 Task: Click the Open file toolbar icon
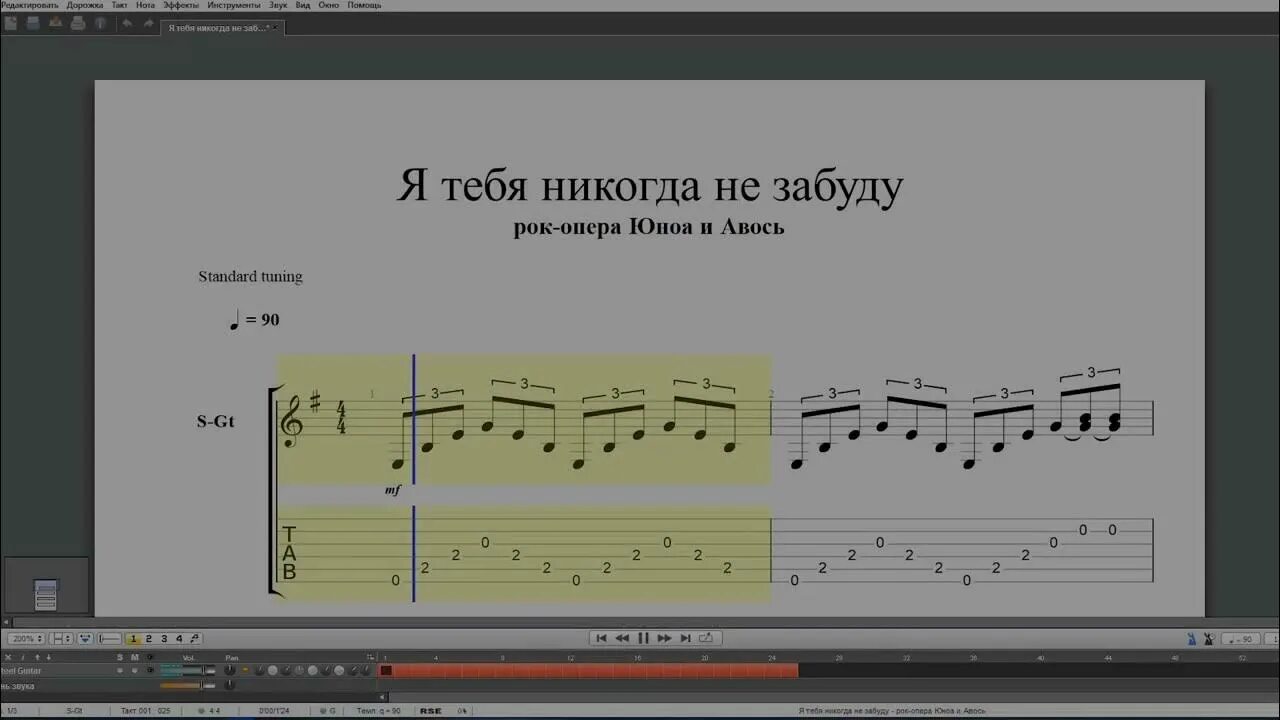tap(33, 23)
